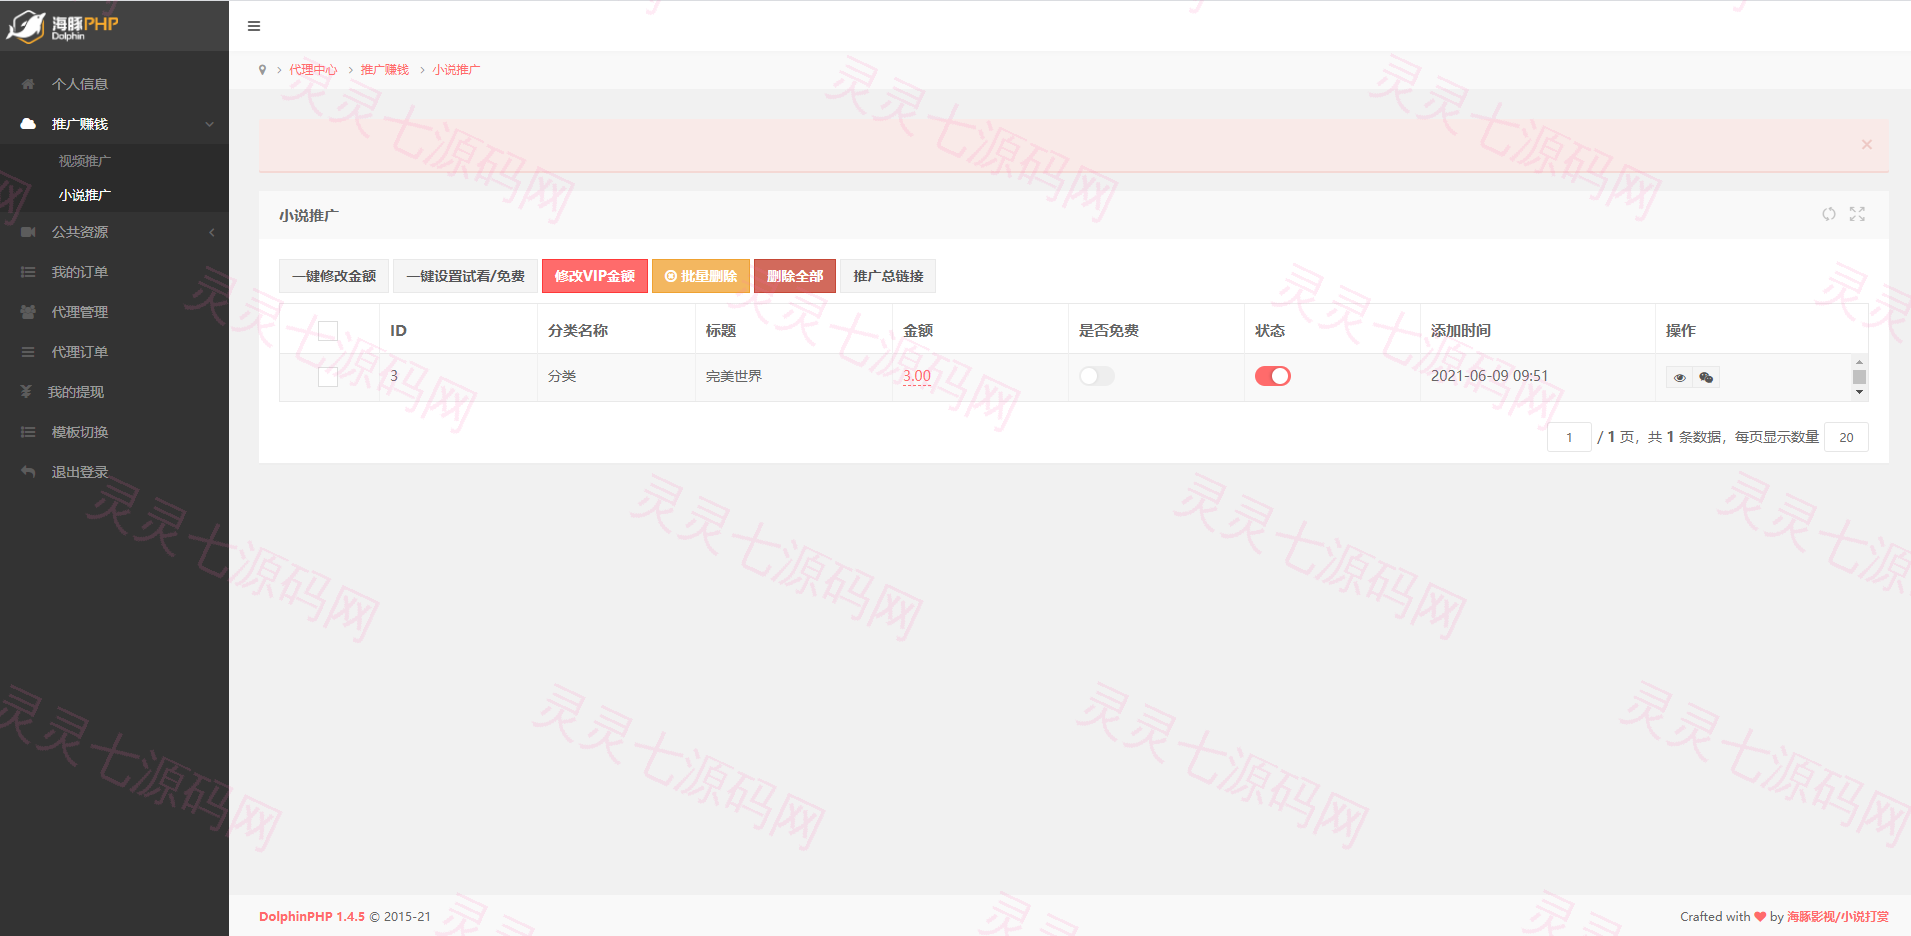Collapse the 推广赚钱 menu chevron
This screenshot has height=936, width=1911.
coord(210,124)
